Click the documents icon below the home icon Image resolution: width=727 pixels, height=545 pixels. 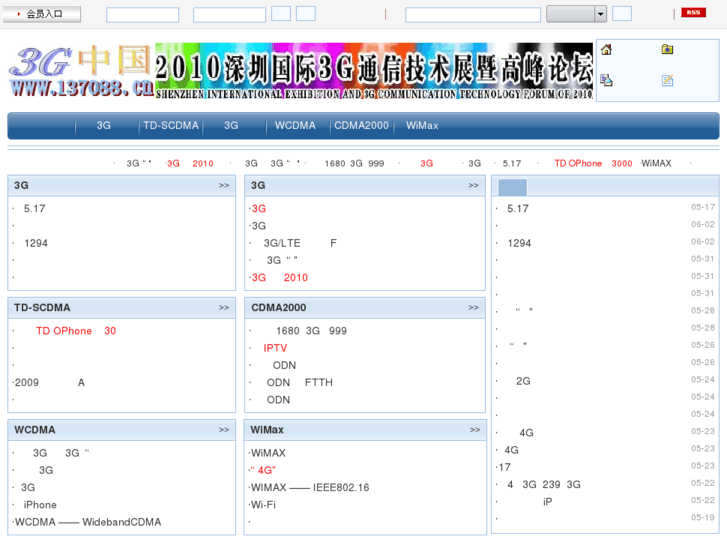tap(606, 81)
